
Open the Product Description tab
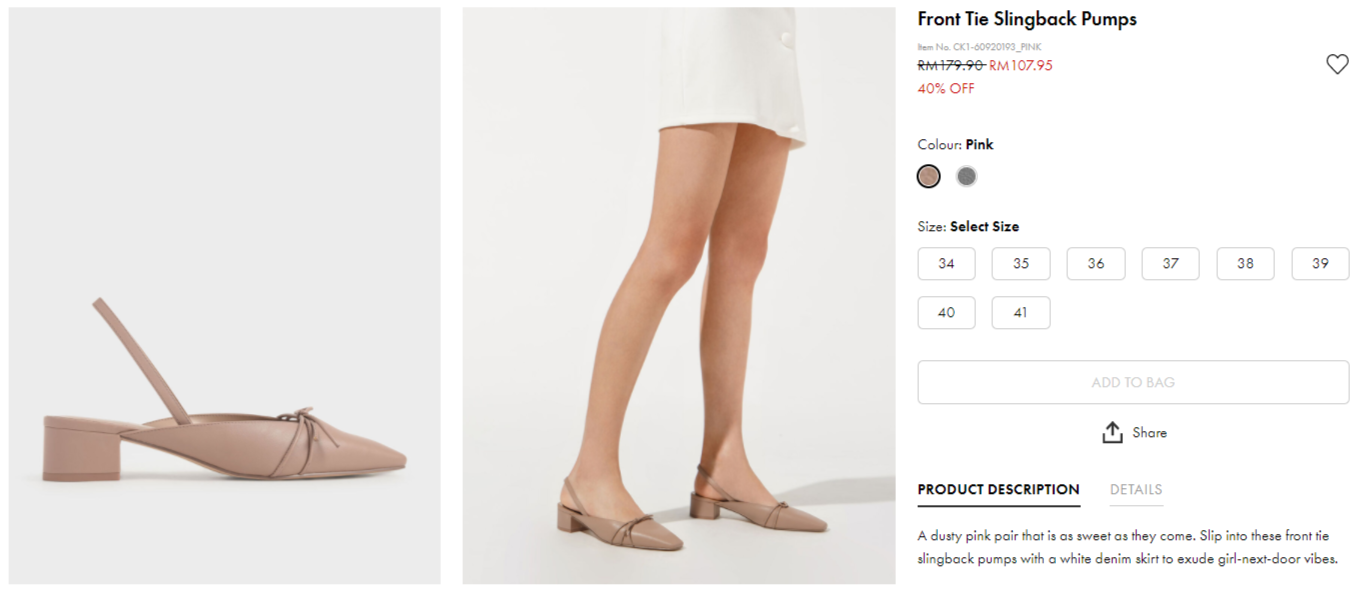pos(998,490)
